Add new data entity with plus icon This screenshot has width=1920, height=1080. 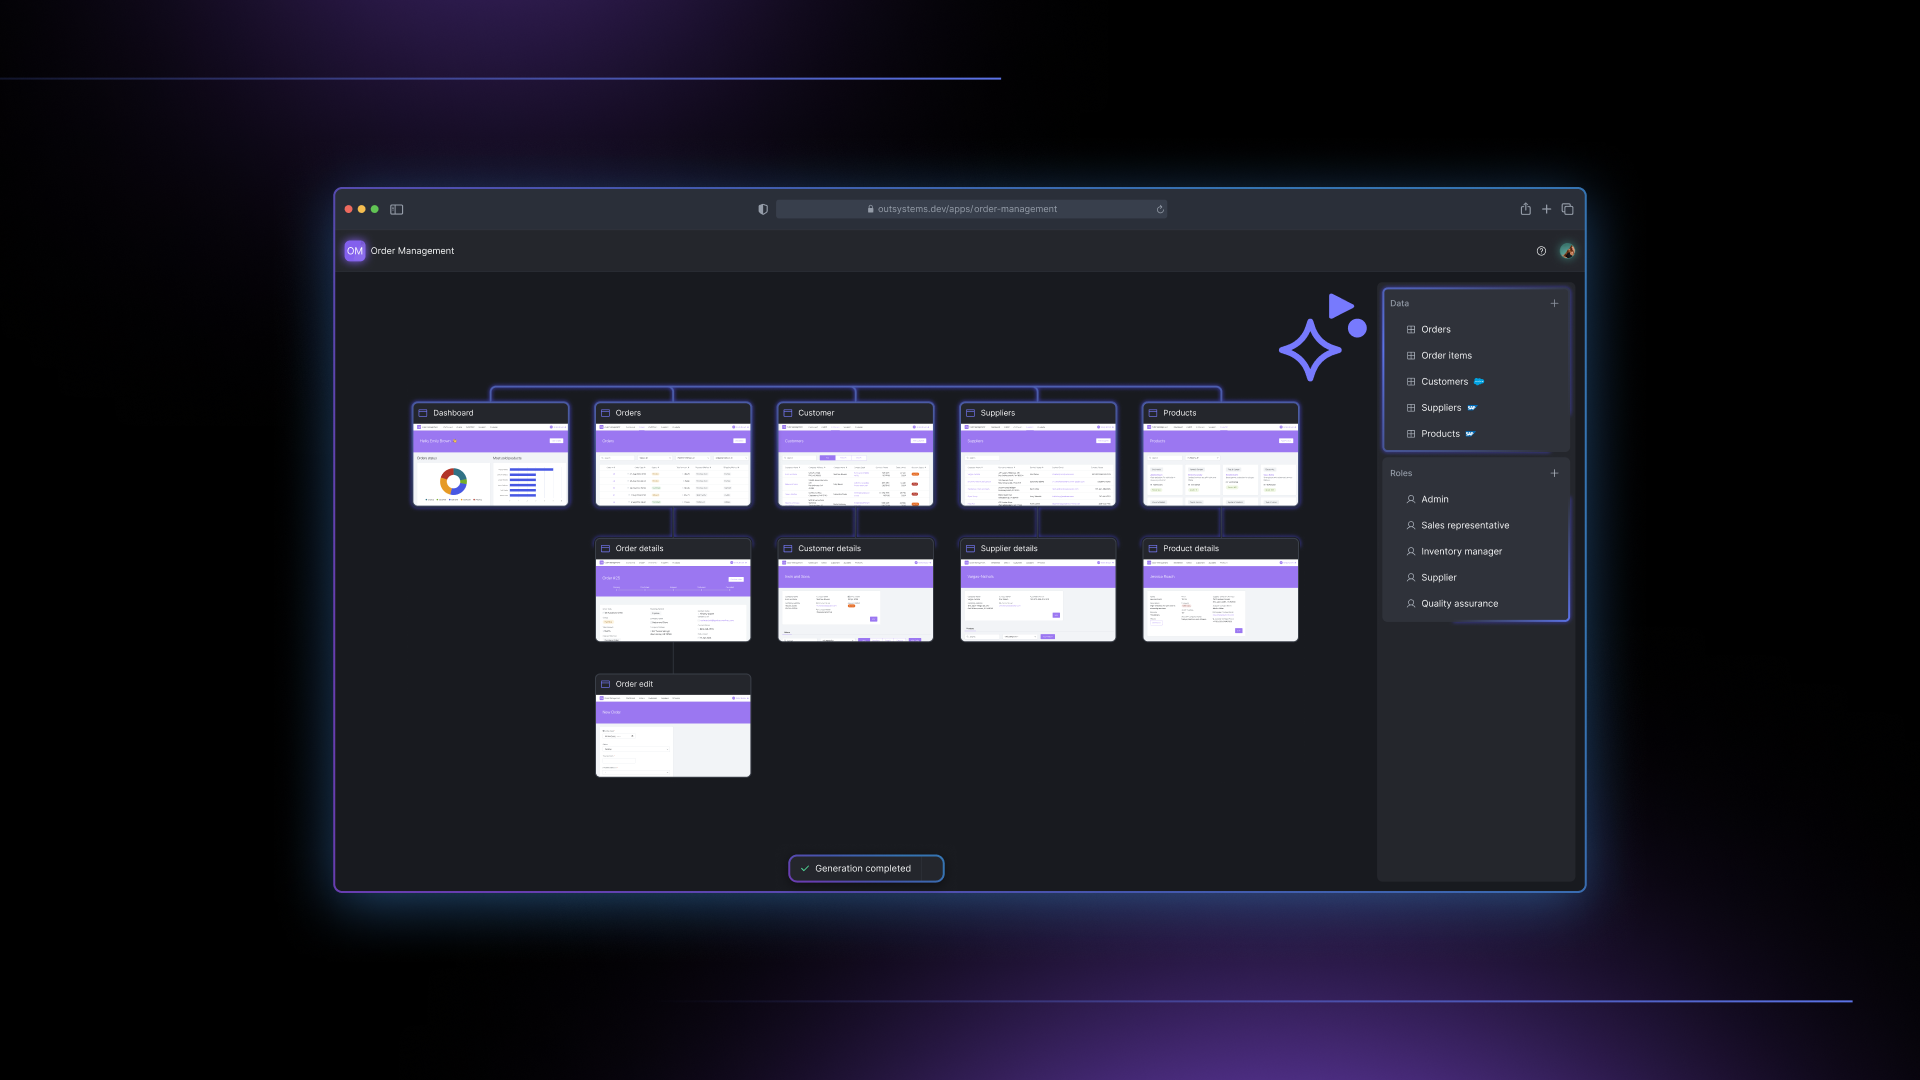(1554, 303)
